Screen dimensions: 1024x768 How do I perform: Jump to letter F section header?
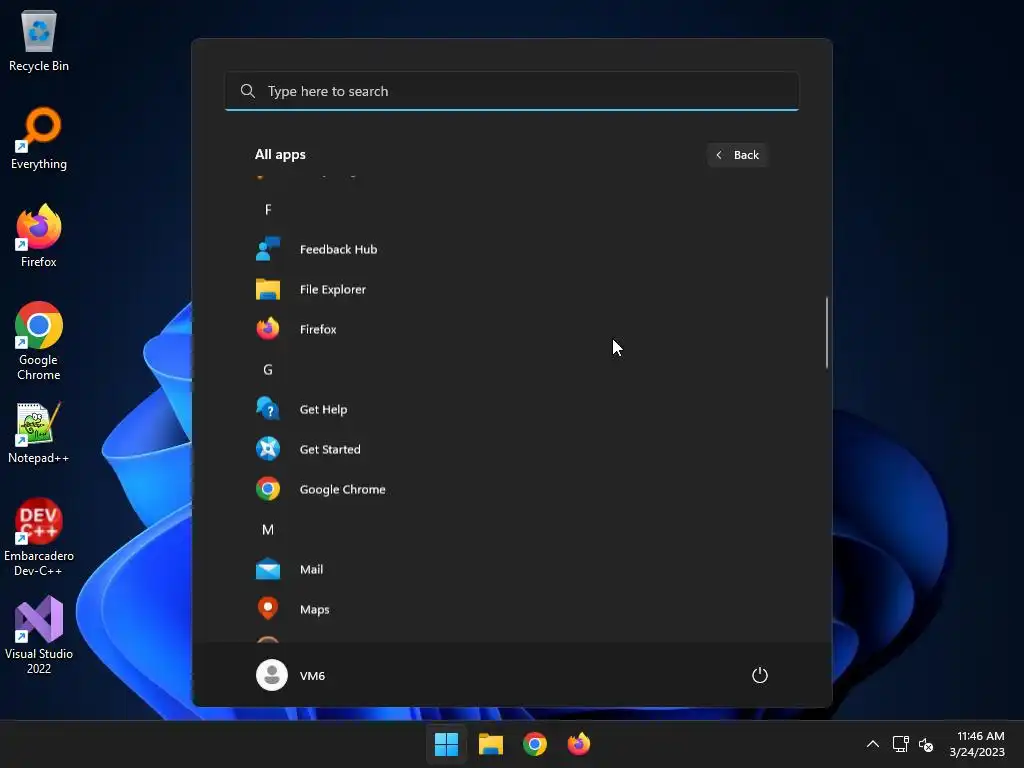click(x=268, y=210)
